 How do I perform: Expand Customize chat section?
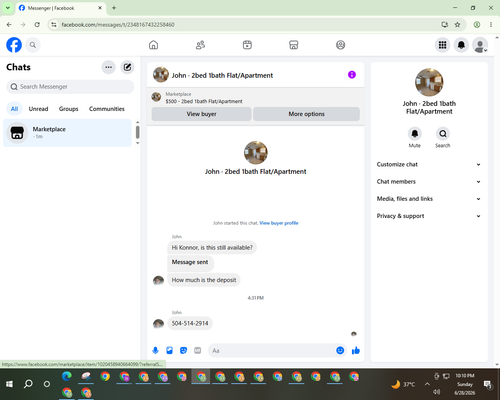pos(429,164)
